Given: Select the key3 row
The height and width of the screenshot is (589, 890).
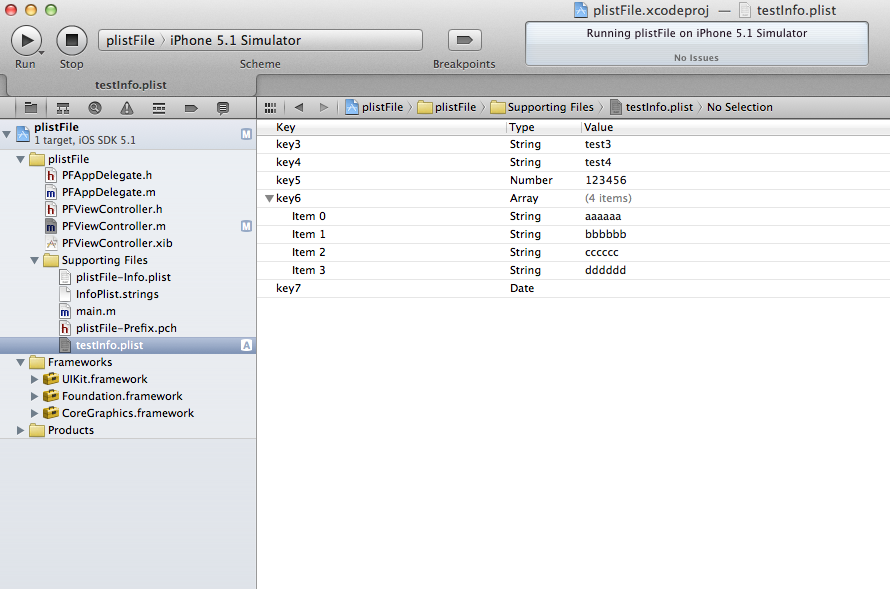Looking at the screenshot, I should click(573, 145).
